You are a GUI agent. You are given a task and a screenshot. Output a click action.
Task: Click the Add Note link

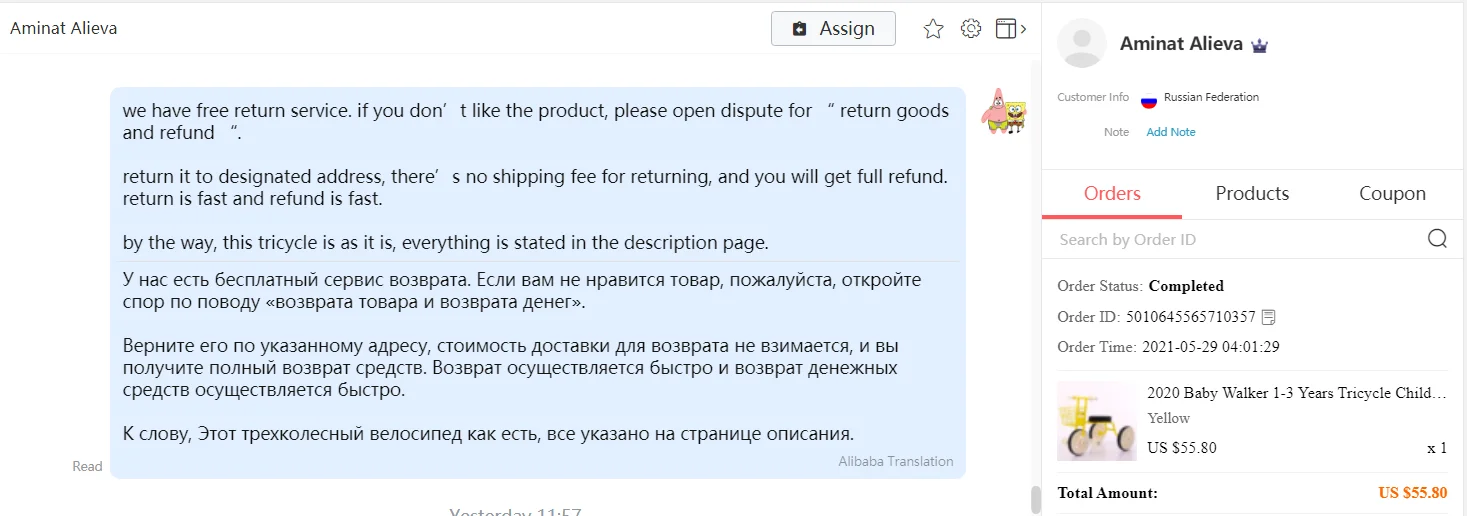1171,132
